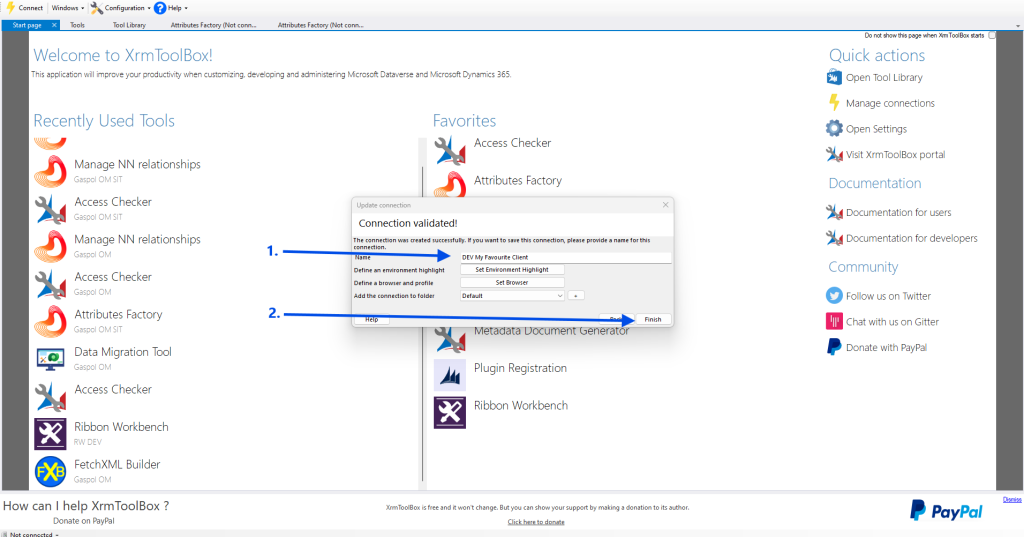The image size is (1024, 537).
Task: Launch recent Attributes Factory icon for Gaspol OM SIT
Action: [50, 321]
